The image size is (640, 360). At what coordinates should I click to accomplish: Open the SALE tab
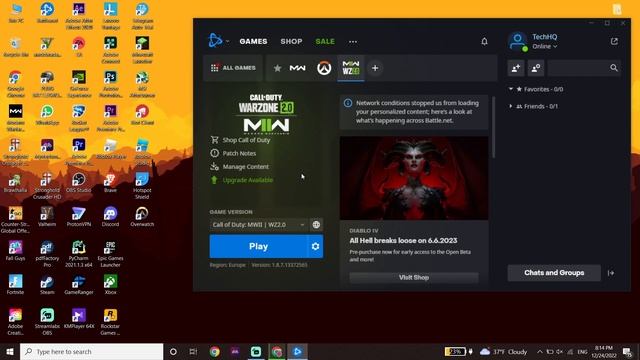(x=325, y=41)
